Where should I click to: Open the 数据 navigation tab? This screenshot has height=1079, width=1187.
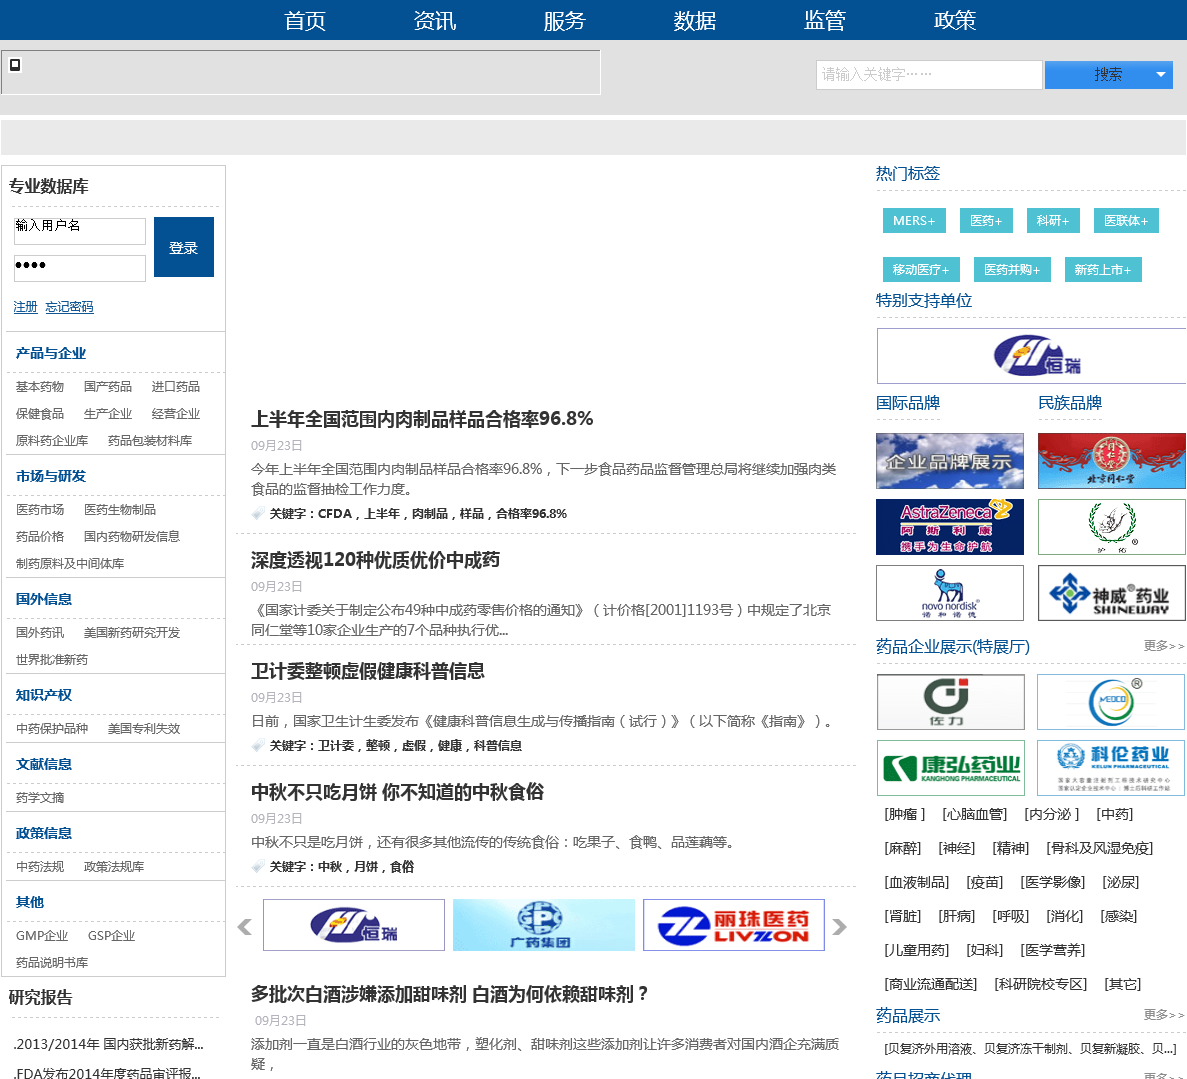click(x=695, y=20)
